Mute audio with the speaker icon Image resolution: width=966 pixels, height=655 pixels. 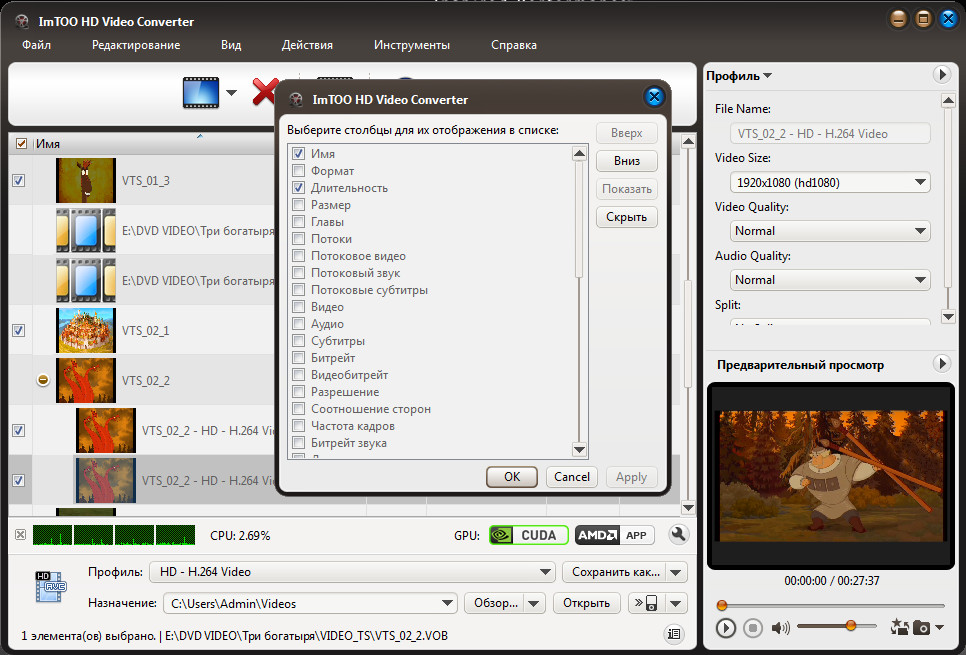pyautogui.click(x=780, y=628)
